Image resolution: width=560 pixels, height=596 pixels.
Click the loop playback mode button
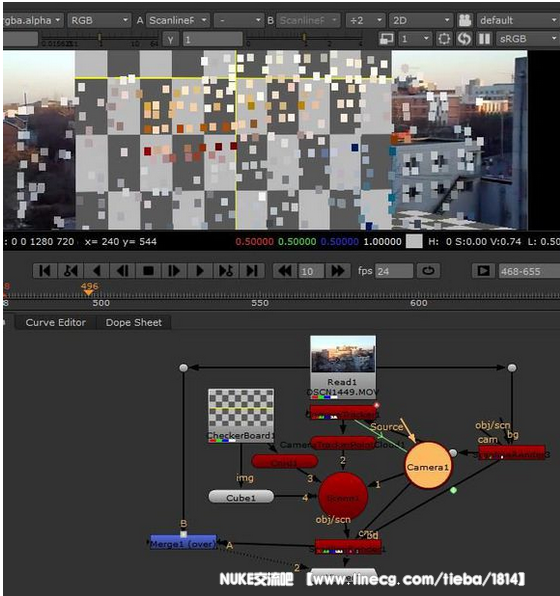(x=428, y=271)
